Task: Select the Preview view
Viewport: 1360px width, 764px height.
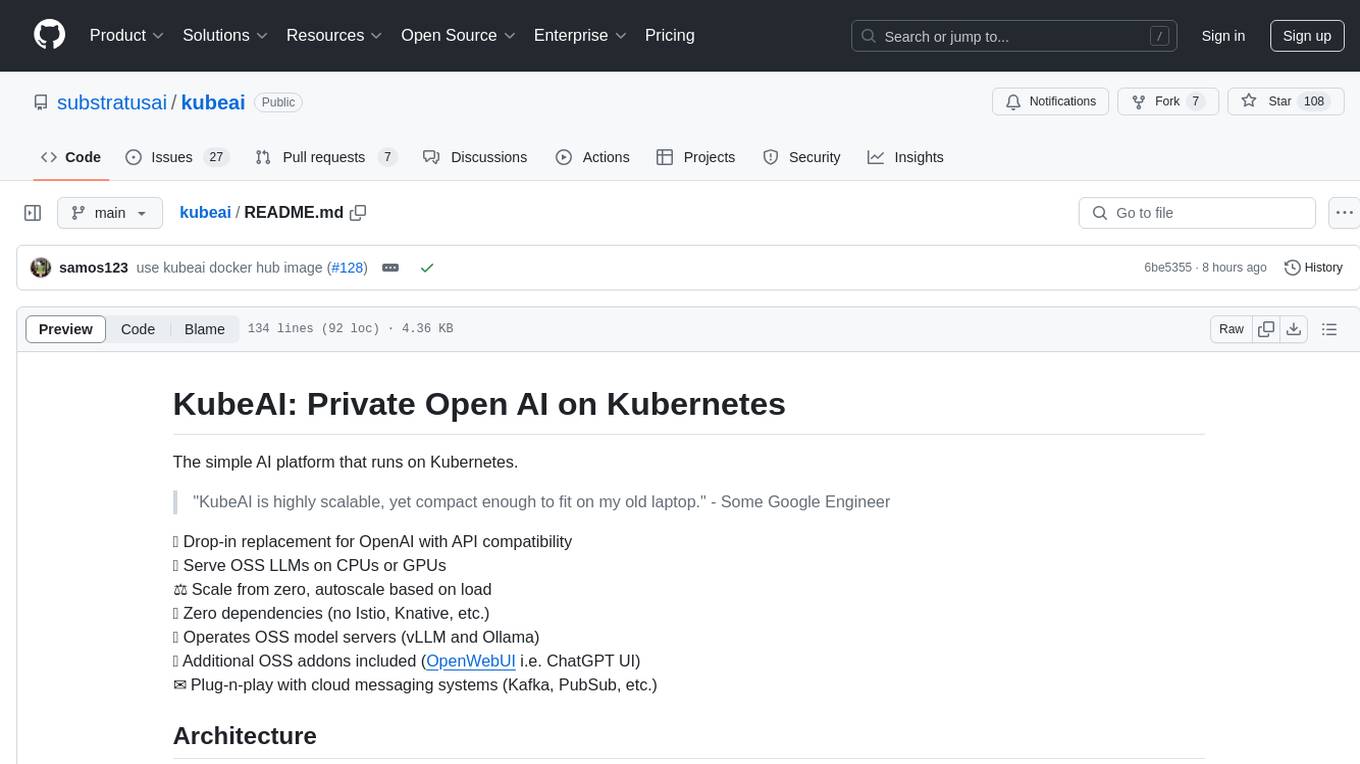Action: pos(66,329)
